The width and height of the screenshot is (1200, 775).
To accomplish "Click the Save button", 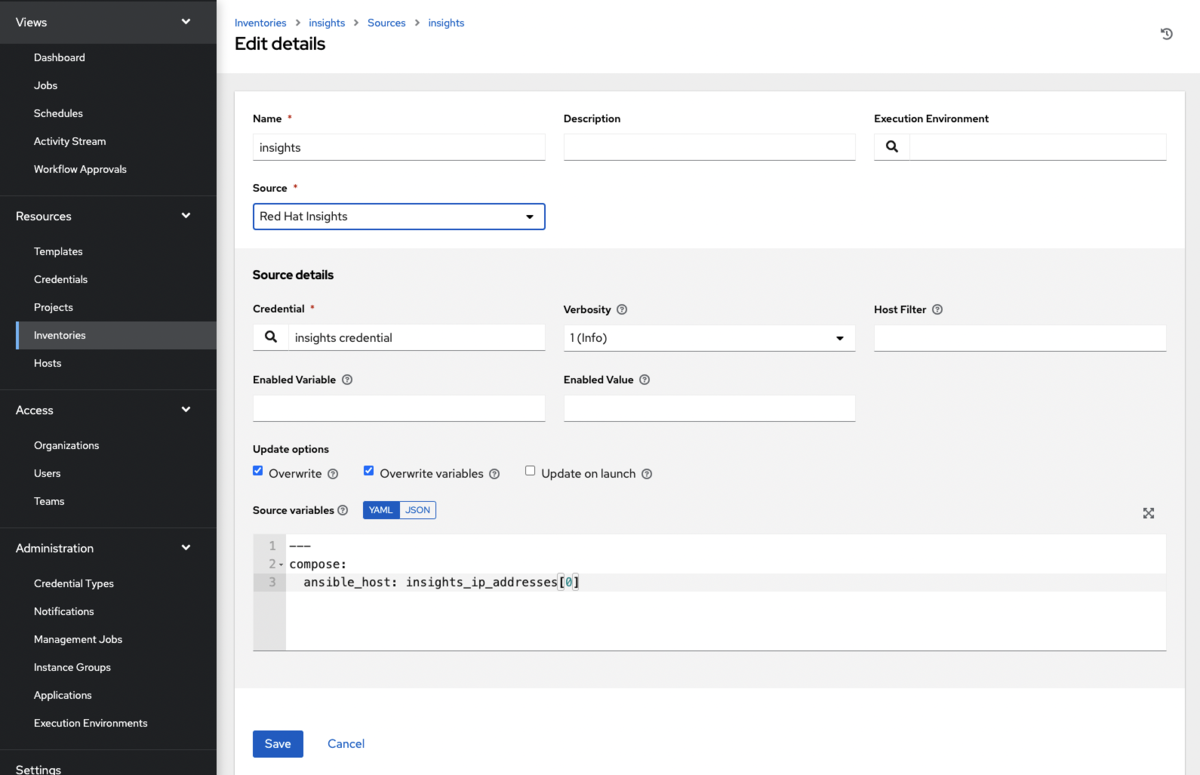I will 278,744.
